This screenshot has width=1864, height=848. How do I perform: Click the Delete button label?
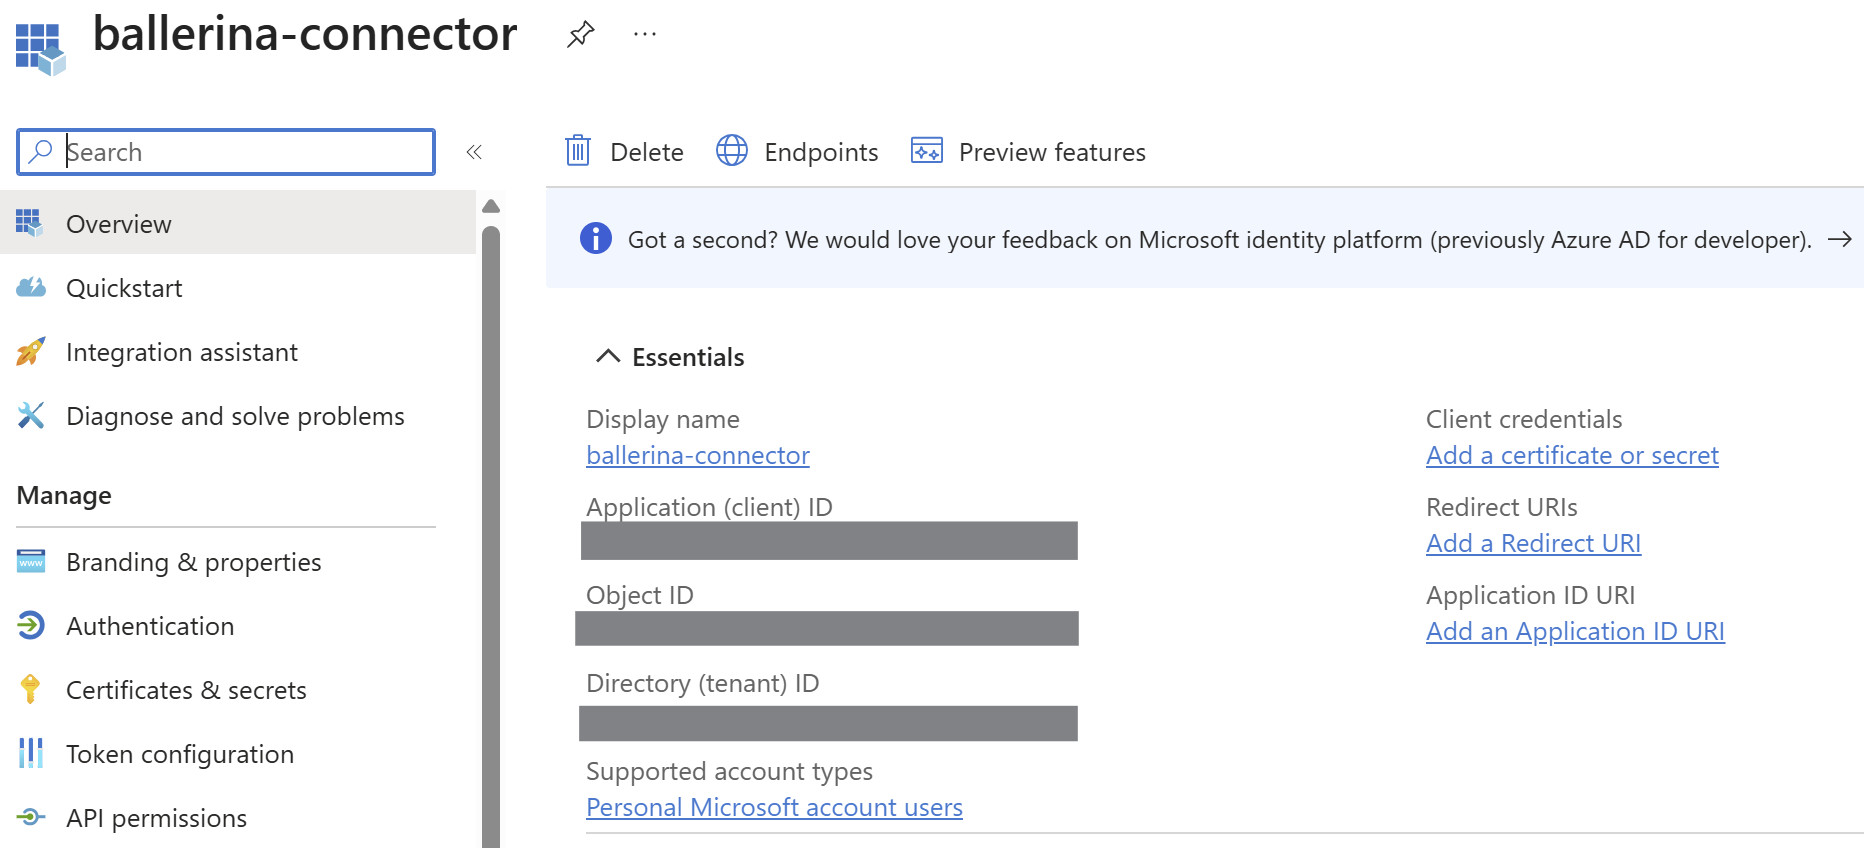coord(647,152)
